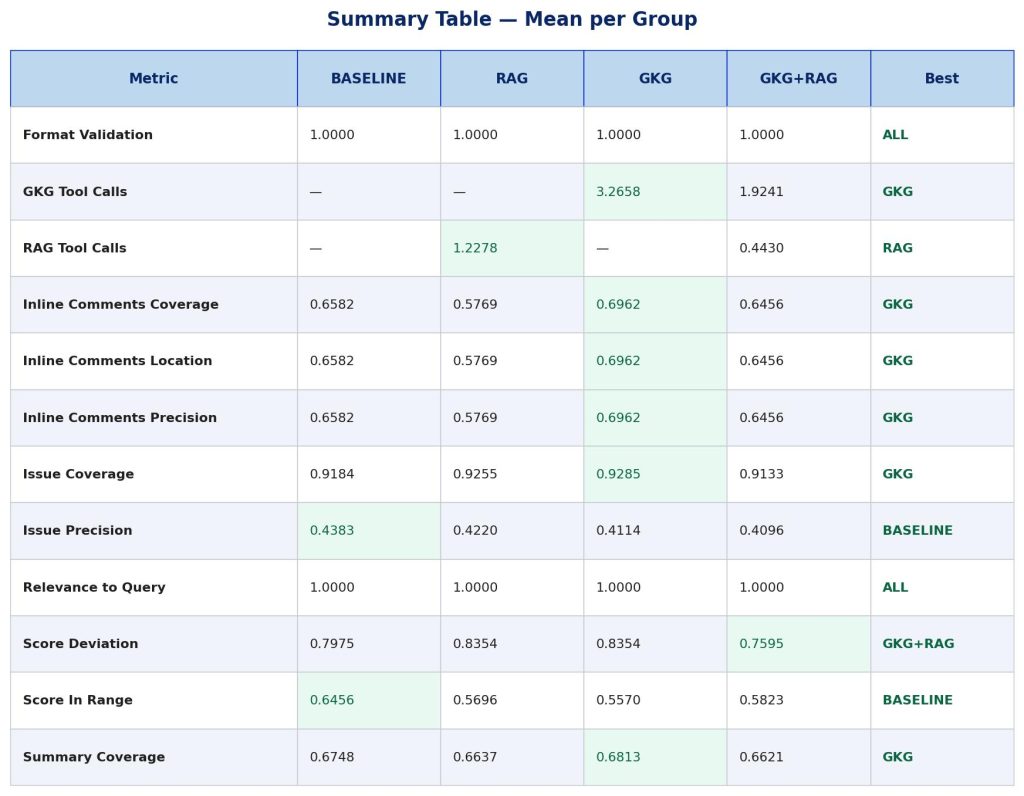This screenshot has width=1024, height=796.
Task: Click highlighted 0.6456 Score In Range value
Action: pos(332,700)
